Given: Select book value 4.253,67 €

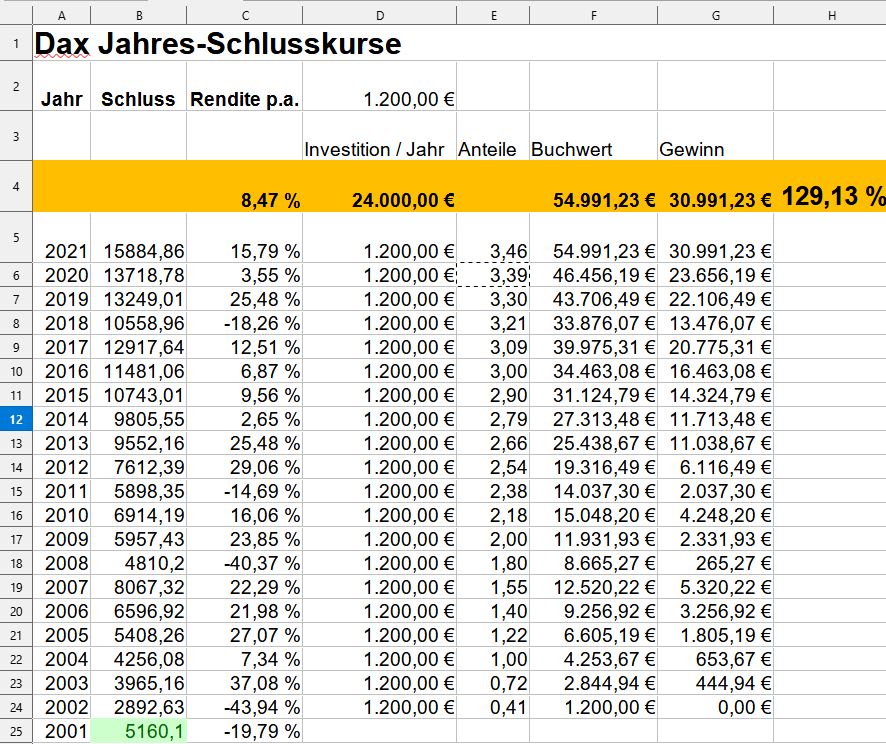Looking at the screenshot, I should pyautogui.click(x=593, y=659).
